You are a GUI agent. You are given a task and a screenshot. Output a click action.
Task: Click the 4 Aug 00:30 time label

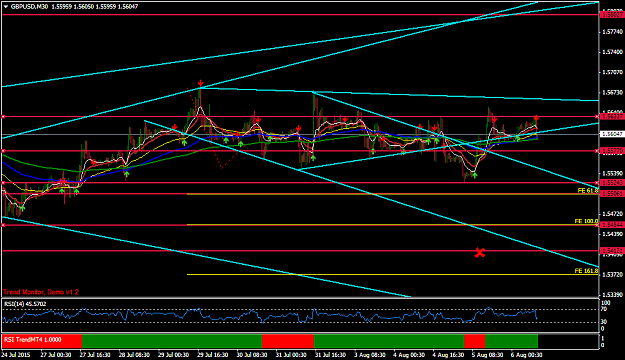[x=410, y=354]
